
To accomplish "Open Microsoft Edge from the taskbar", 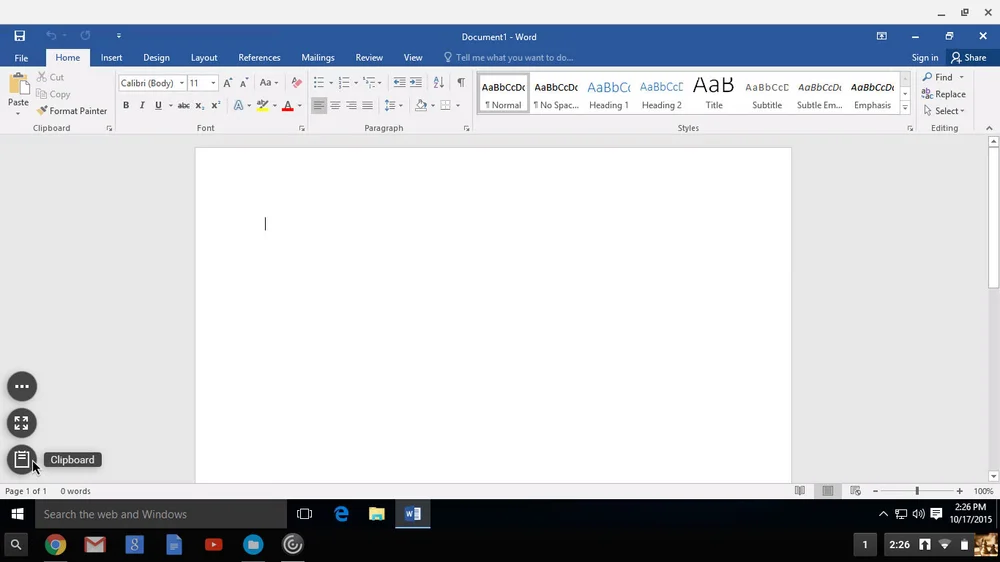I will [341, 514].
